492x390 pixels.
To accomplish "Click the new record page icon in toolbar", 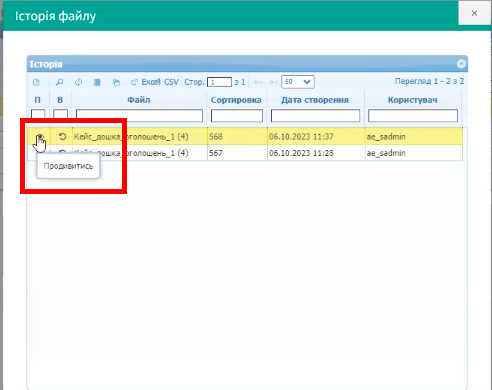I will 36,82.
